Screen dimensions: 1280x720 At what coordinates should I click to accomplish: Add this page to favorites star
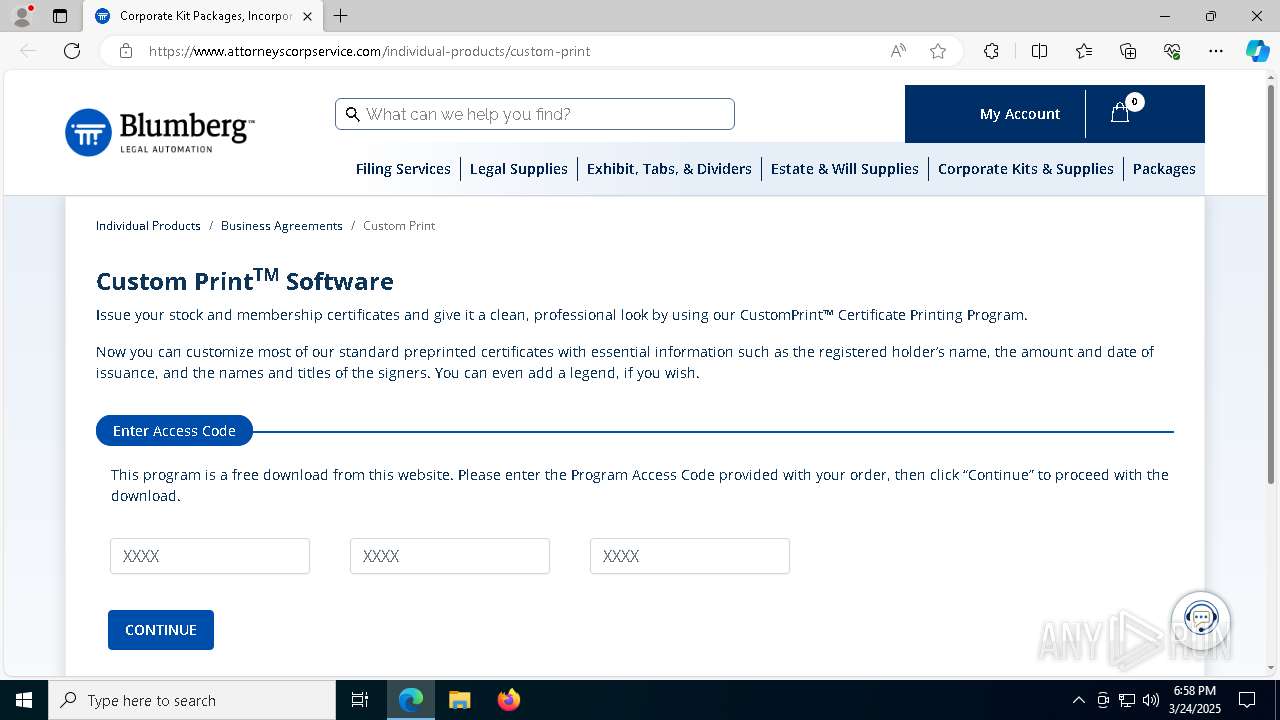point(938,51)
